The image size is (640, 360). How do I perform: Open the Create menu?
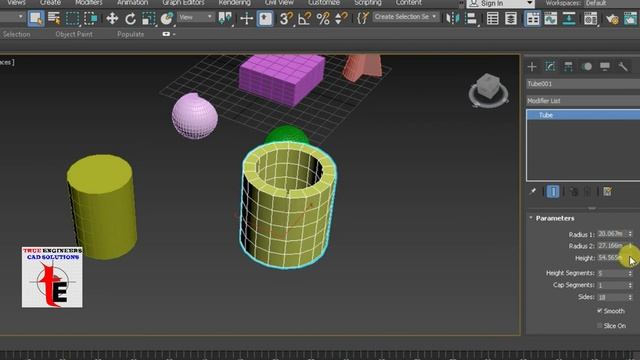pos(50,3)
